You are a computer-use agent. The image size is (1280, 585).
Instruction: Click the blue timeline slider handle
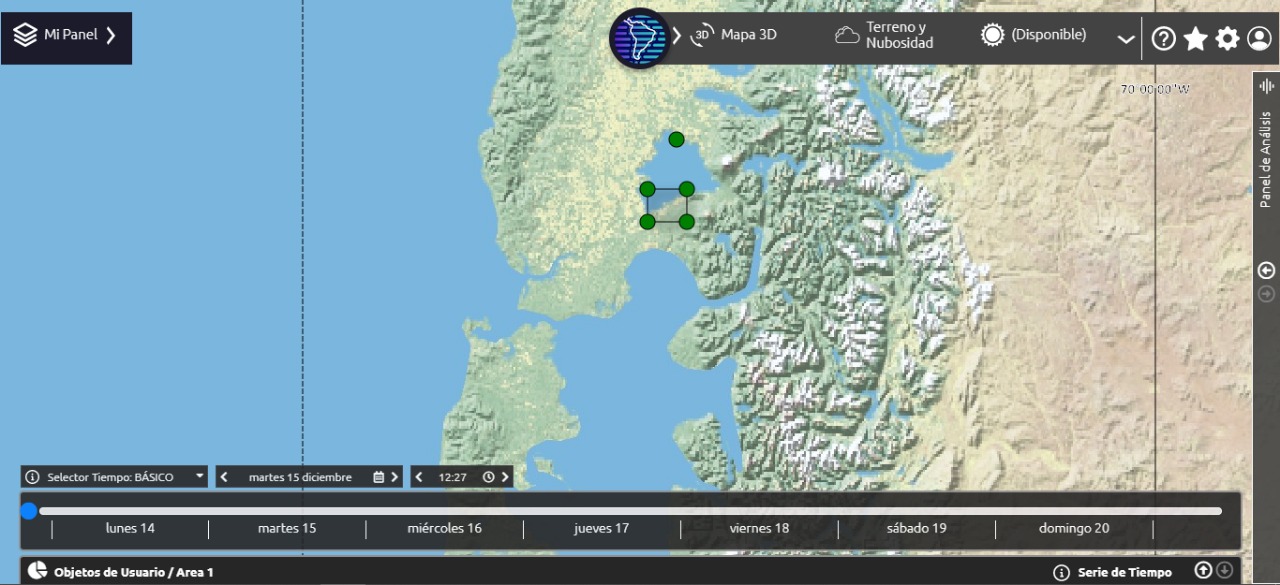29,511
